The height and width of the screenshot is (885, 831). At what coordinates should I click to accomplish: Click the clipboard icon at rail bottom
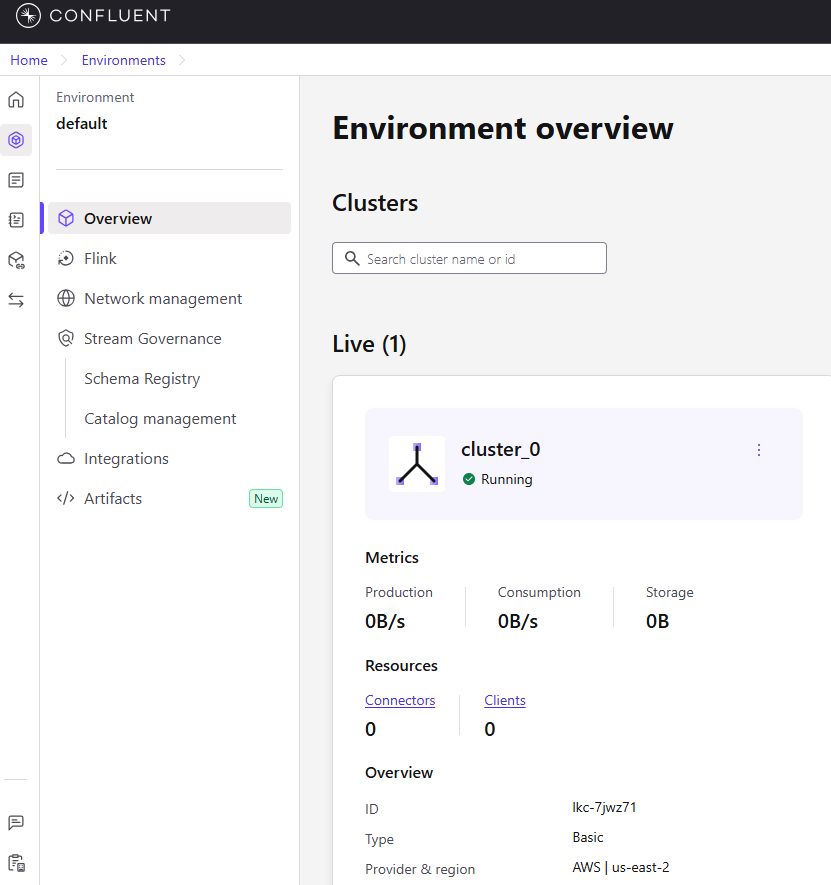click(16, 862)
